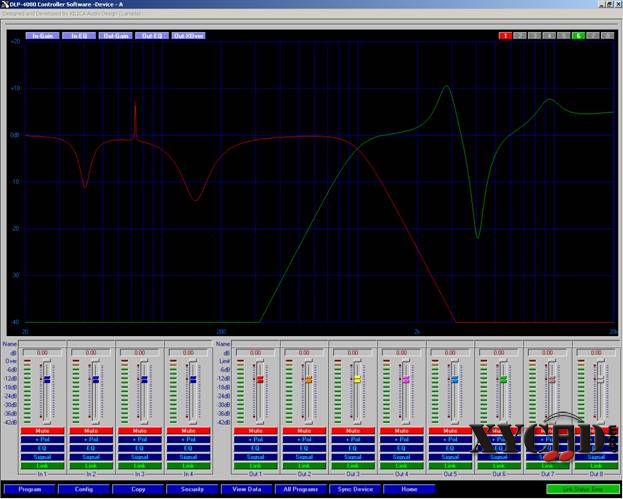
Task: Open EQ settings for In 4
Action: click(188, 448)
